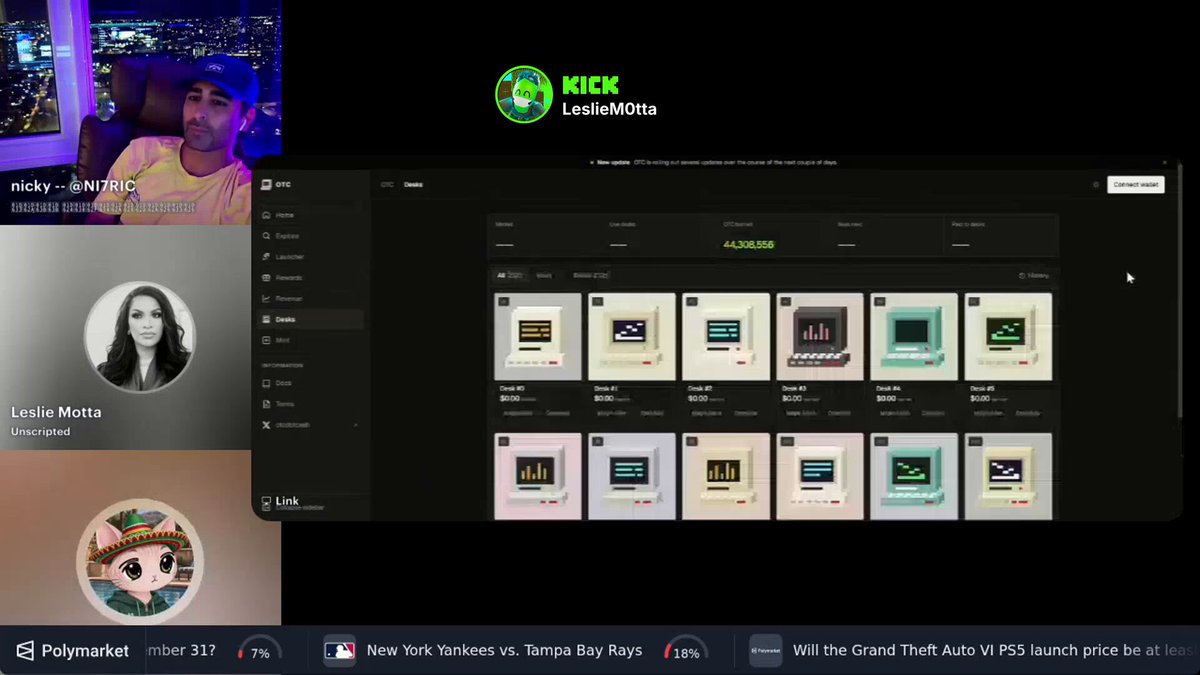Image resolution: width=1200 pixels, height=675 pixels.
Task: Open the Desk #0 thumbnail
Action: pos(538,336)
